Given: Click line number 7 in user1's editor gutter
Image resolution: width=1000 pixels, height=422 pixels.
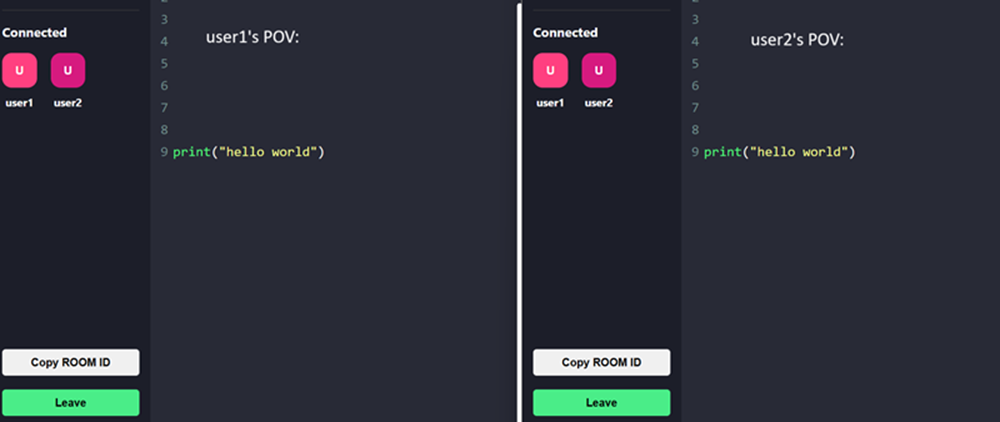Looking at the screenshot, I should click(163, 108).
